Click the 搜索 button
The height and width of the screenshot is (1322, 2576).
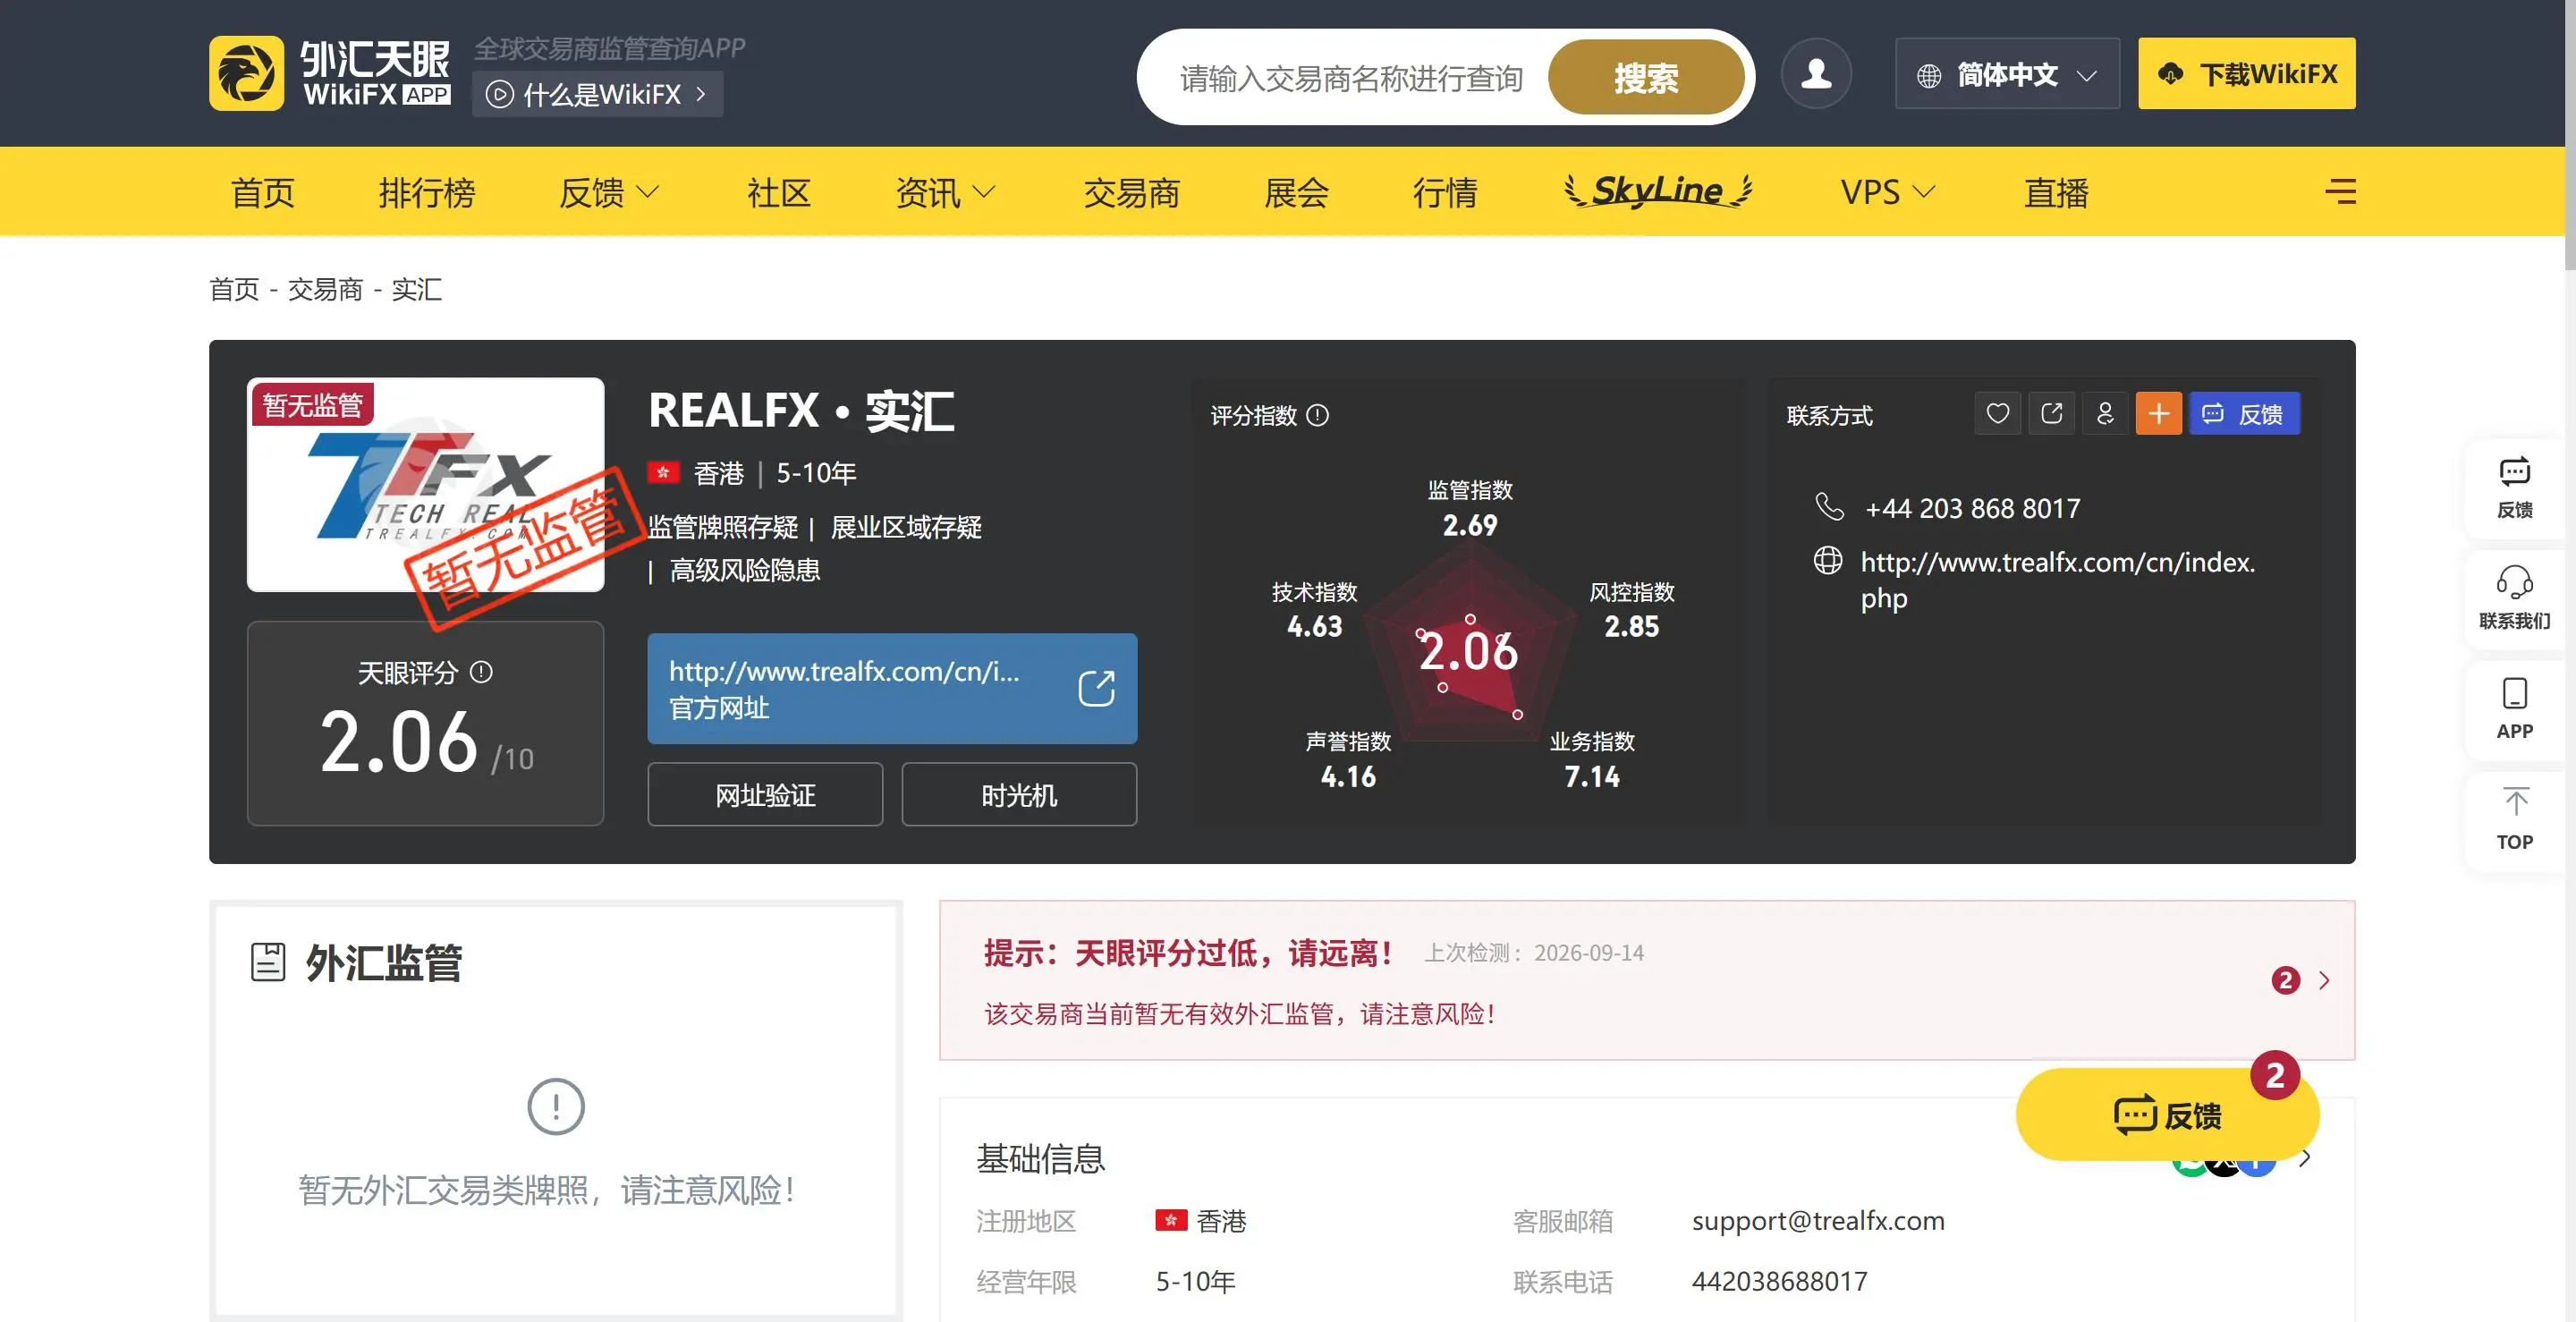tap(1645, 77)
